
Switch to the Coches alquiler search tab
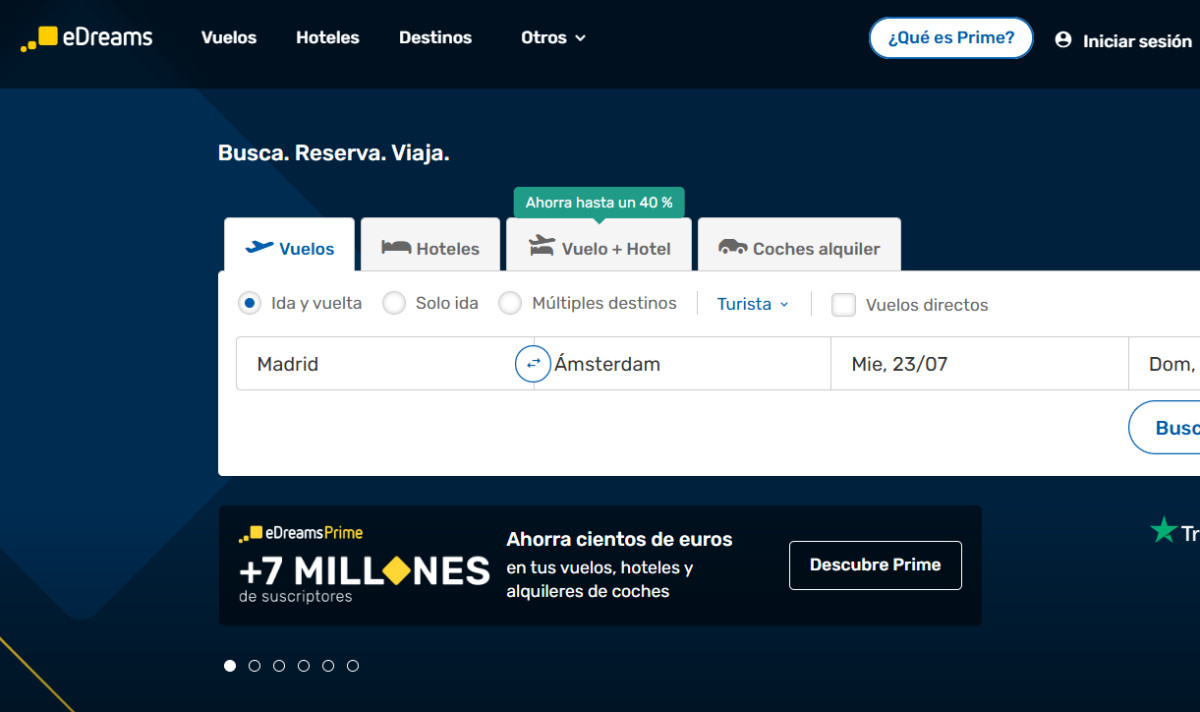(x=799, y=245)
